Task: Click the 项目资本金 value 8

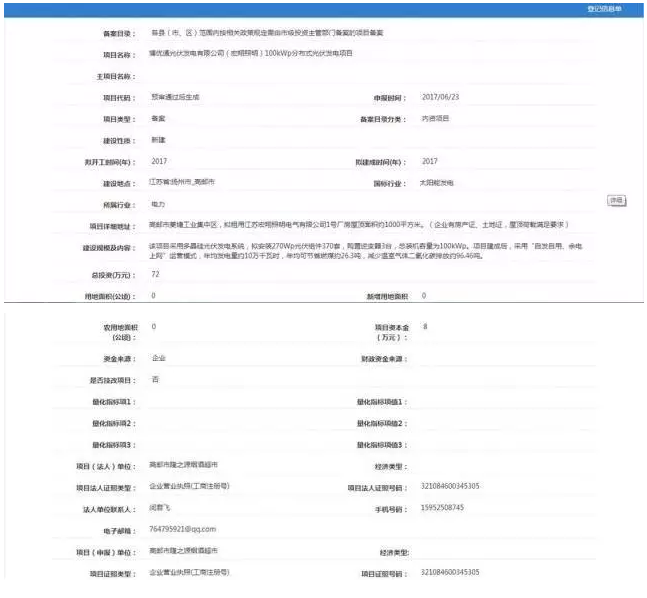Action: coord(425,327)
